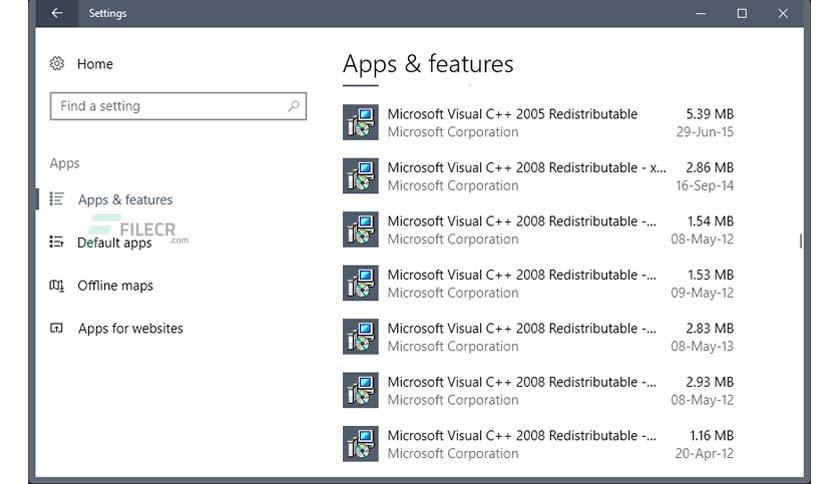Click installer icon of the 2.86 MB entry

[x=360, y=176]
